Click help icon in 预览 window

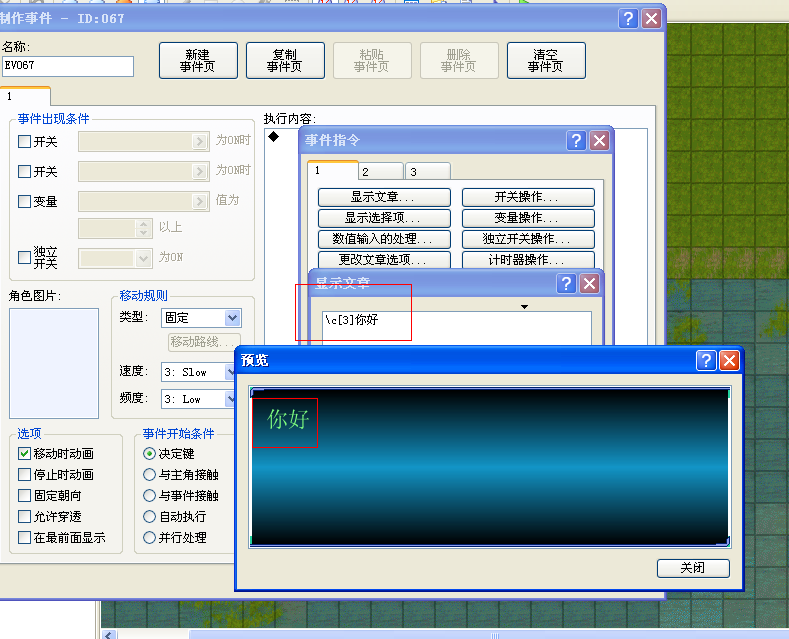coord(706,360)
